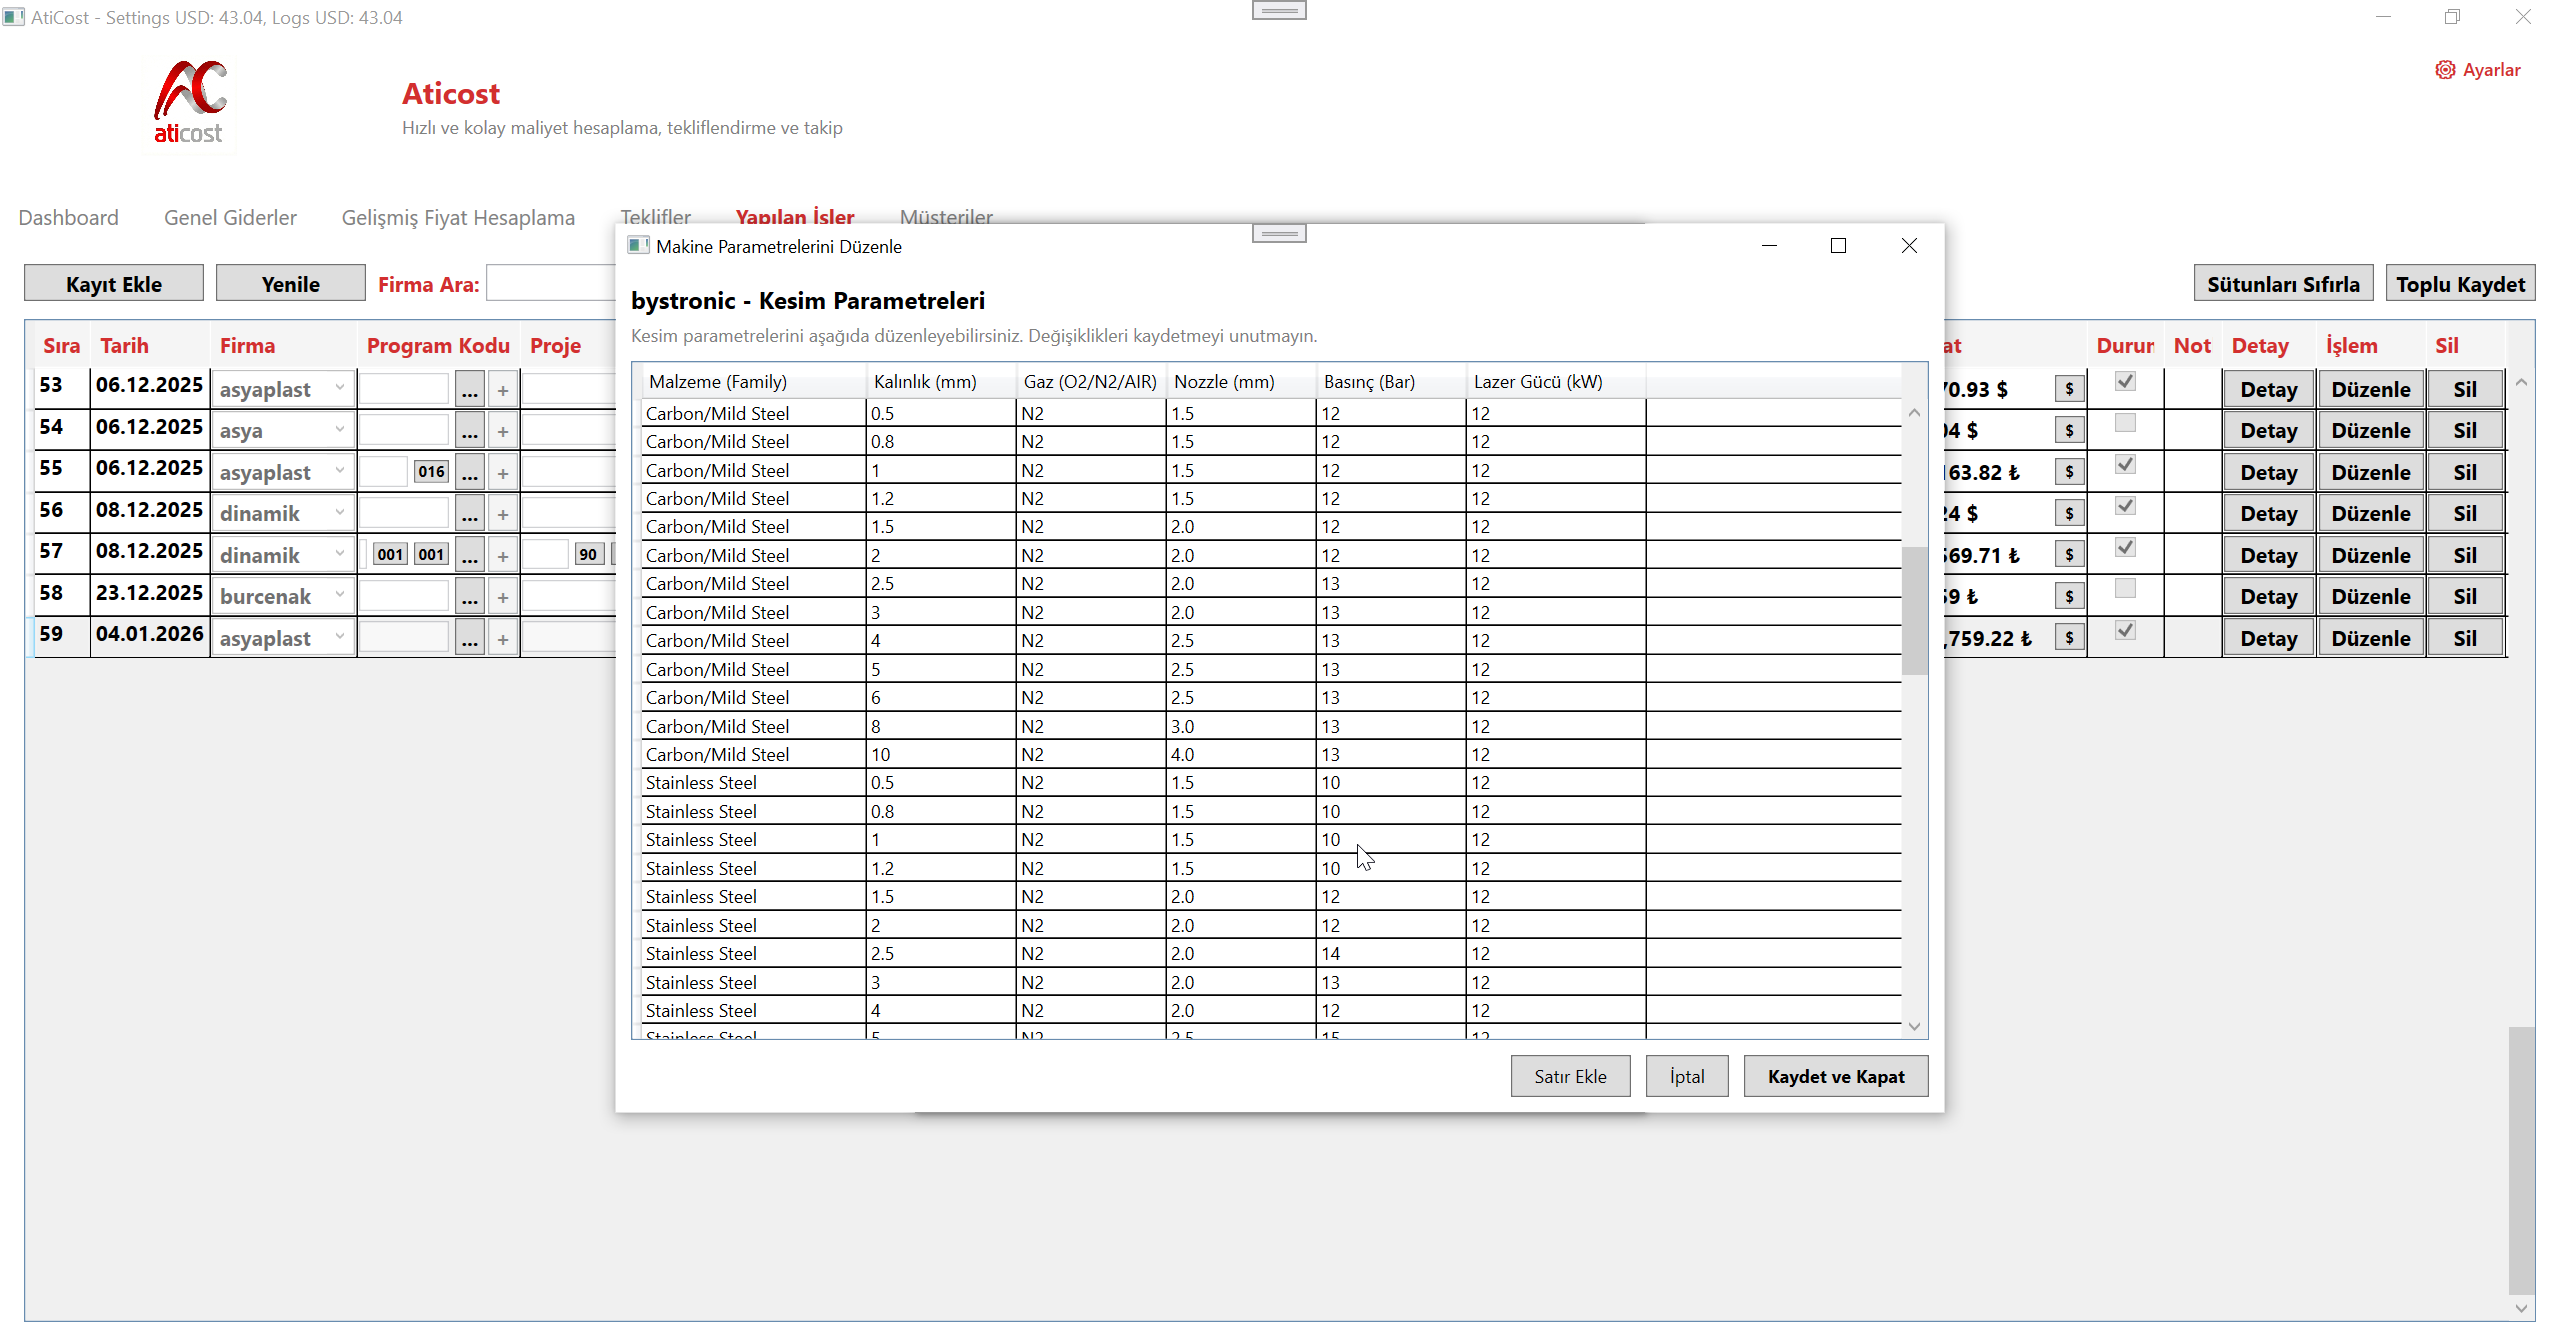The width and height of the screenshot is (2560, 1339).
Task: Click the plus icon in row 55
Action: coord(503,473)
